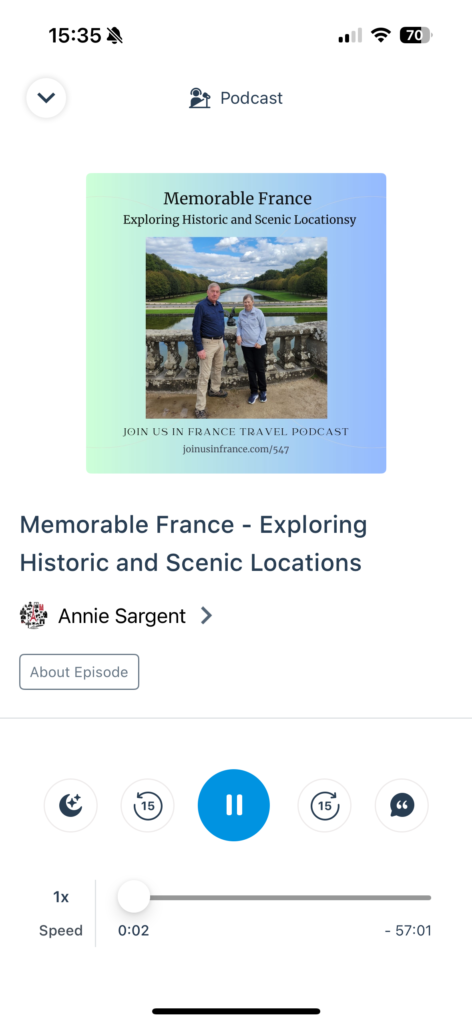
Task: Tap the Podcast header icon
Action: click(x=200, y=98)
